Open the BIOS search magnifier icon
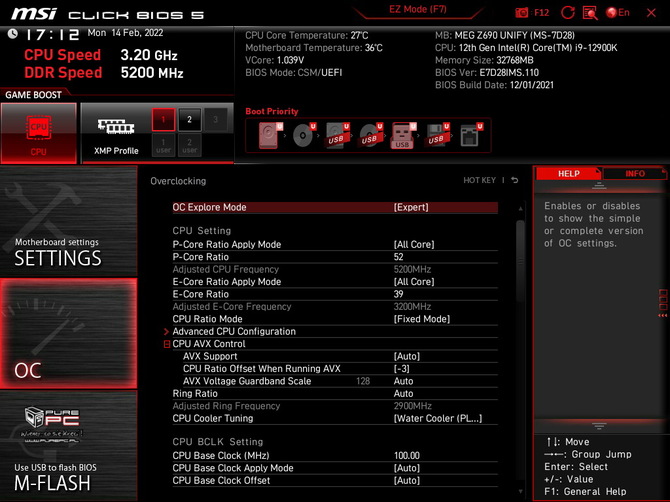 590,13
